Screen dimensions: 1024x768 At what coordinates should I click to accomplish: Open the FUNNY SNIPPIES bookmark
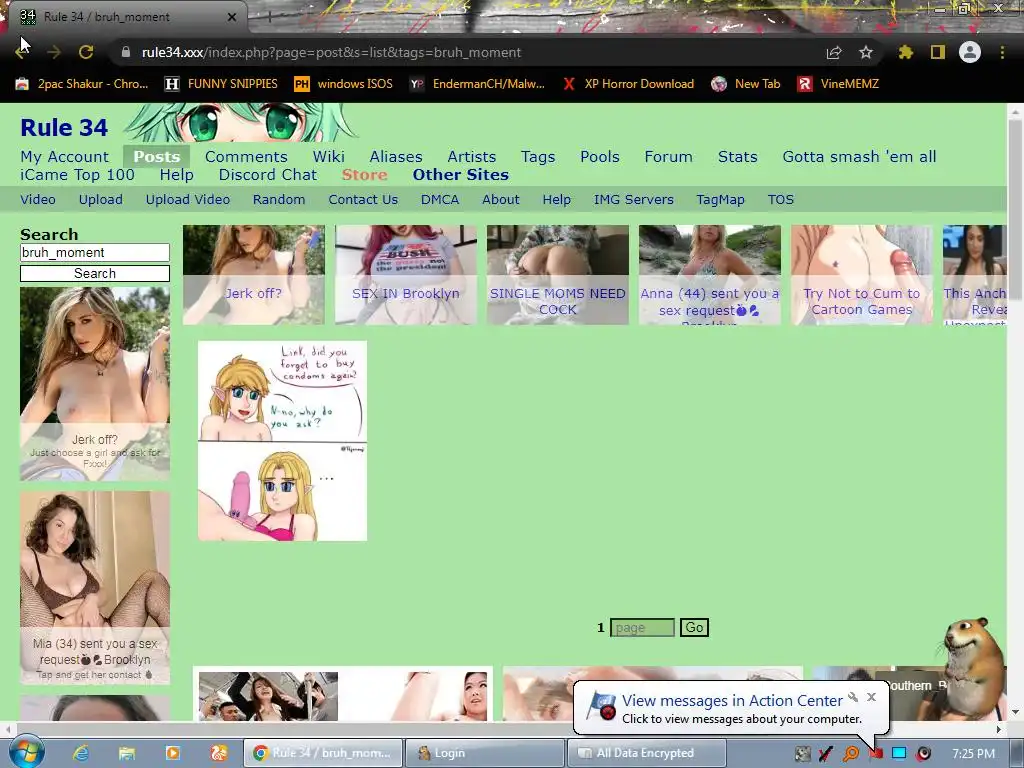[221, 84]
